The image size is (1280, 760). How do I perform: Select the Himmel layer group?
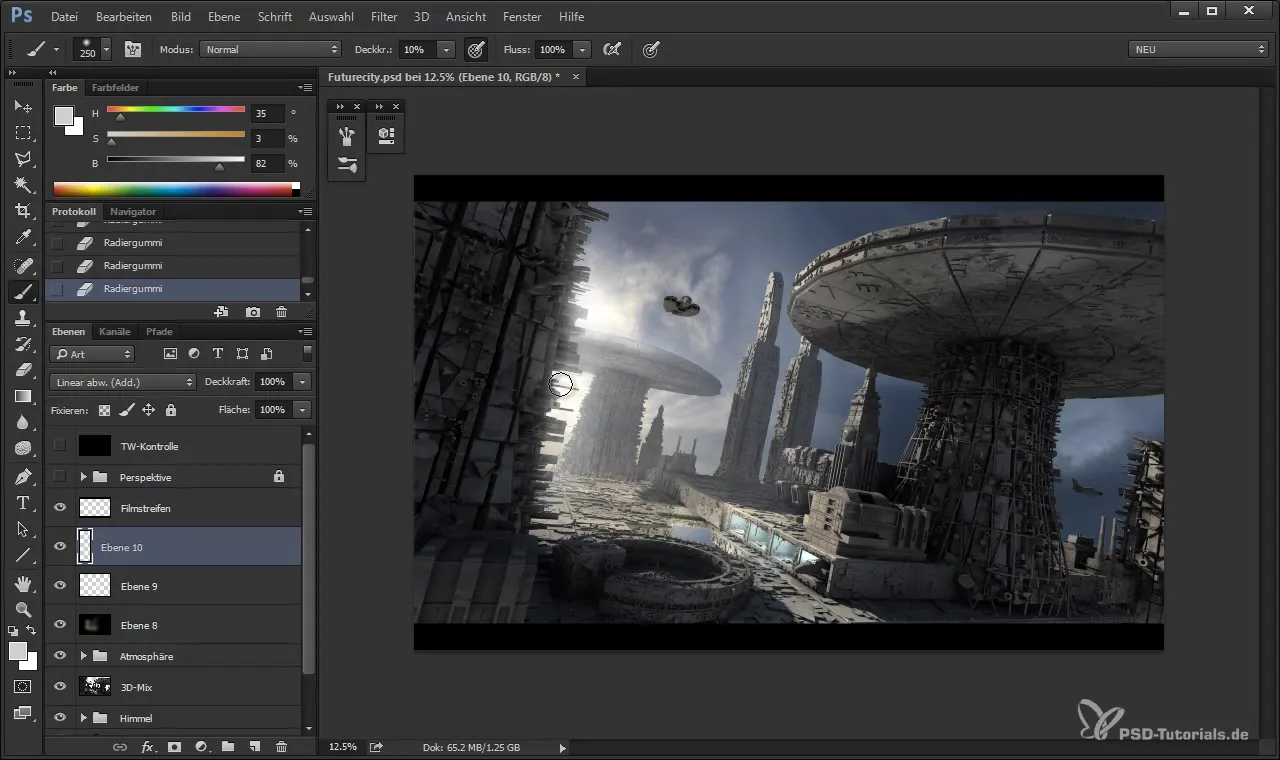(x=174, y=718)
